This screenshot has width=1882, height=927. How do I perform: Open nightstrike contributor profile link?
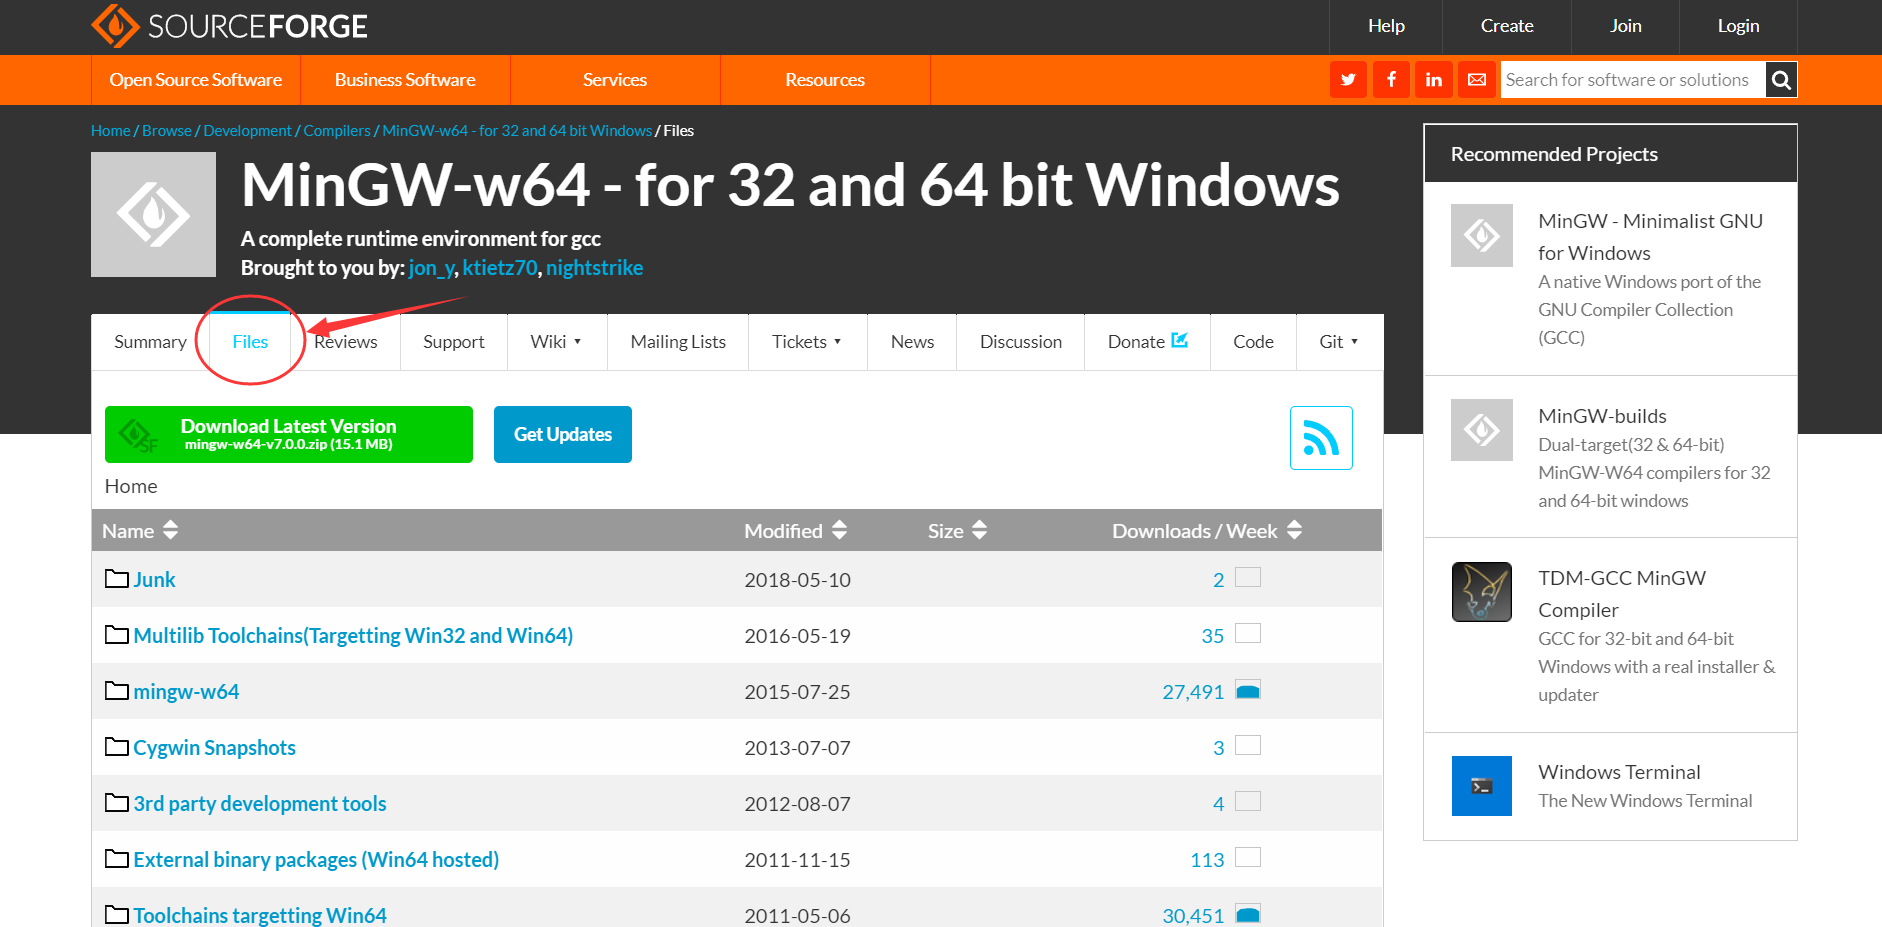click(x=594, y=268)
